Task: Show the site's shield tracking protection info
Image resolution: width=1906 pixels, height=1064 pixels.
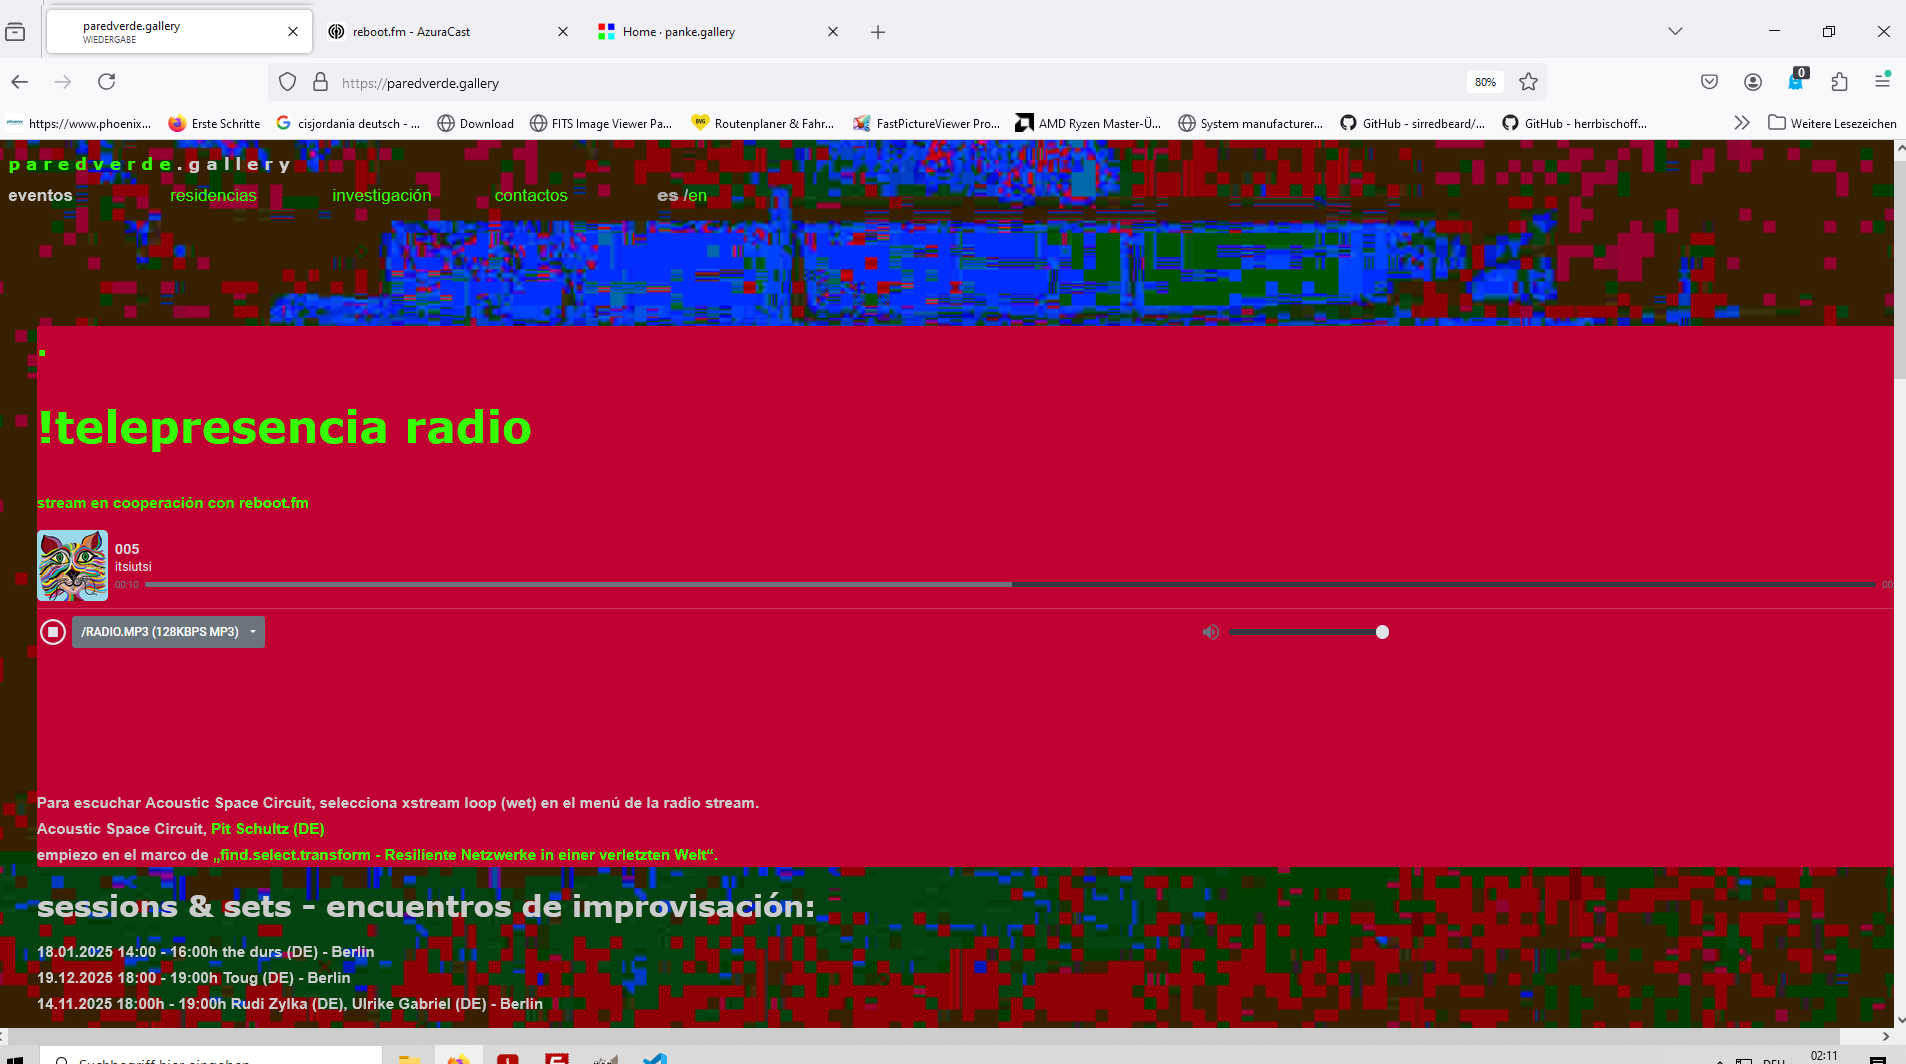Action: click(x=288, y=82)
